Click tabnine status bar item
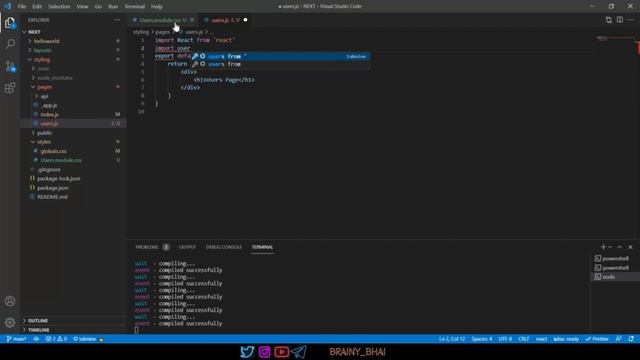This screenshot has height=360, width=640. click(85, 339)
